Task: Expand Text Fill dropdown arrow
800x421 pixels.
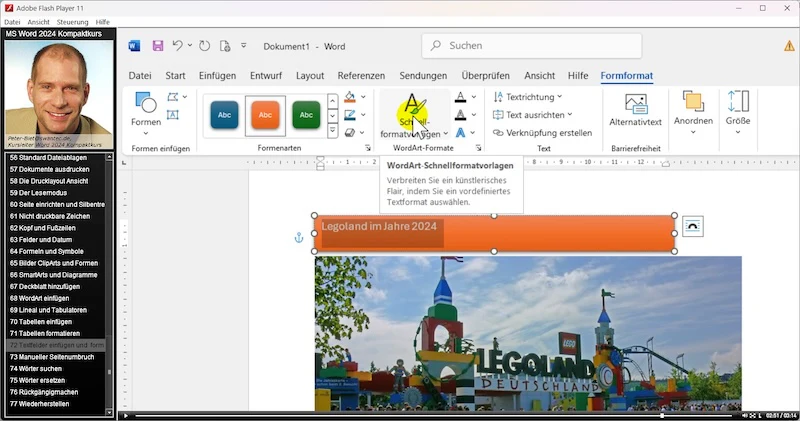Action: click(x=473, y=96)
